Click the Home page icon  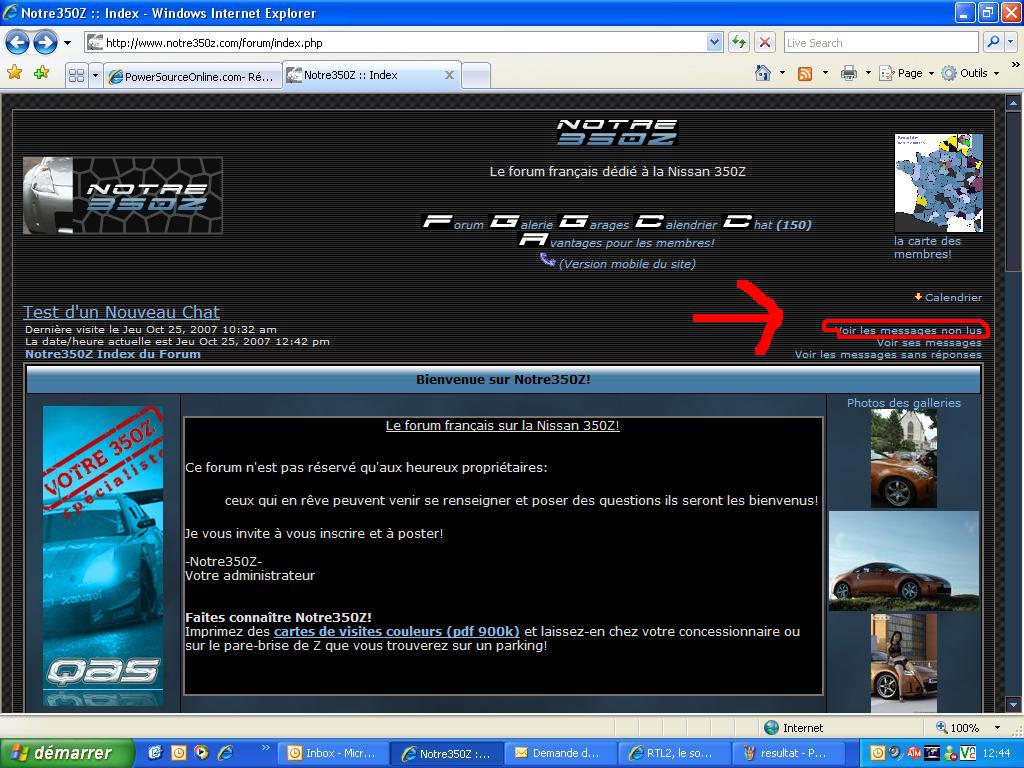pyautogui.click(x=763, y=73)
